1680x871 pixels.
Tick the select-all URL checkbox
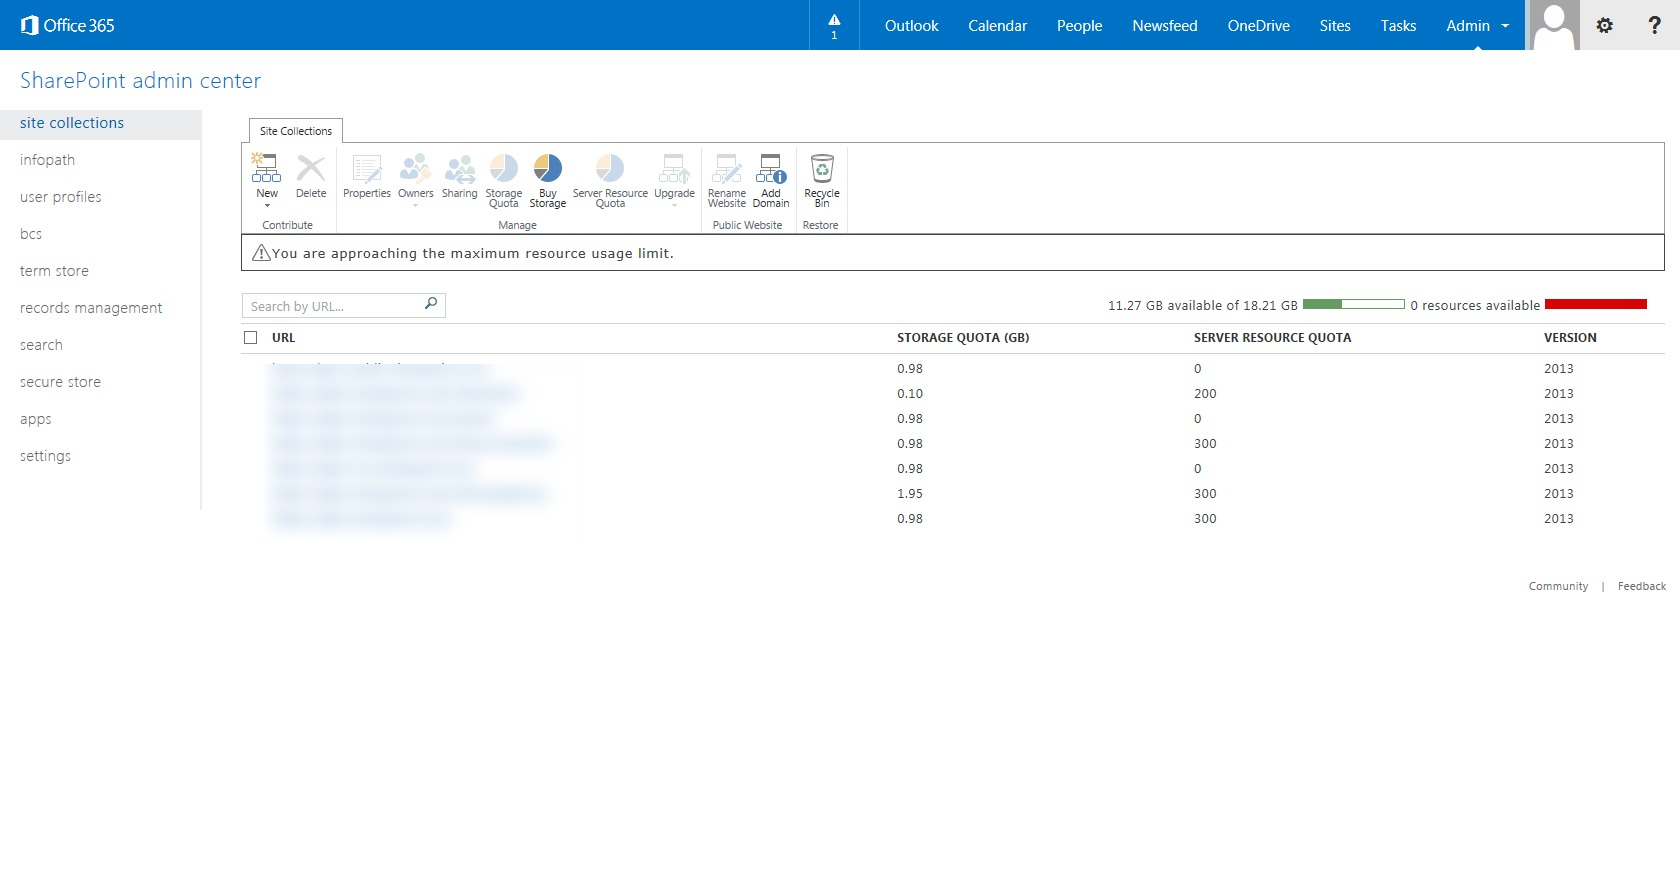click(x=251, y=338)
